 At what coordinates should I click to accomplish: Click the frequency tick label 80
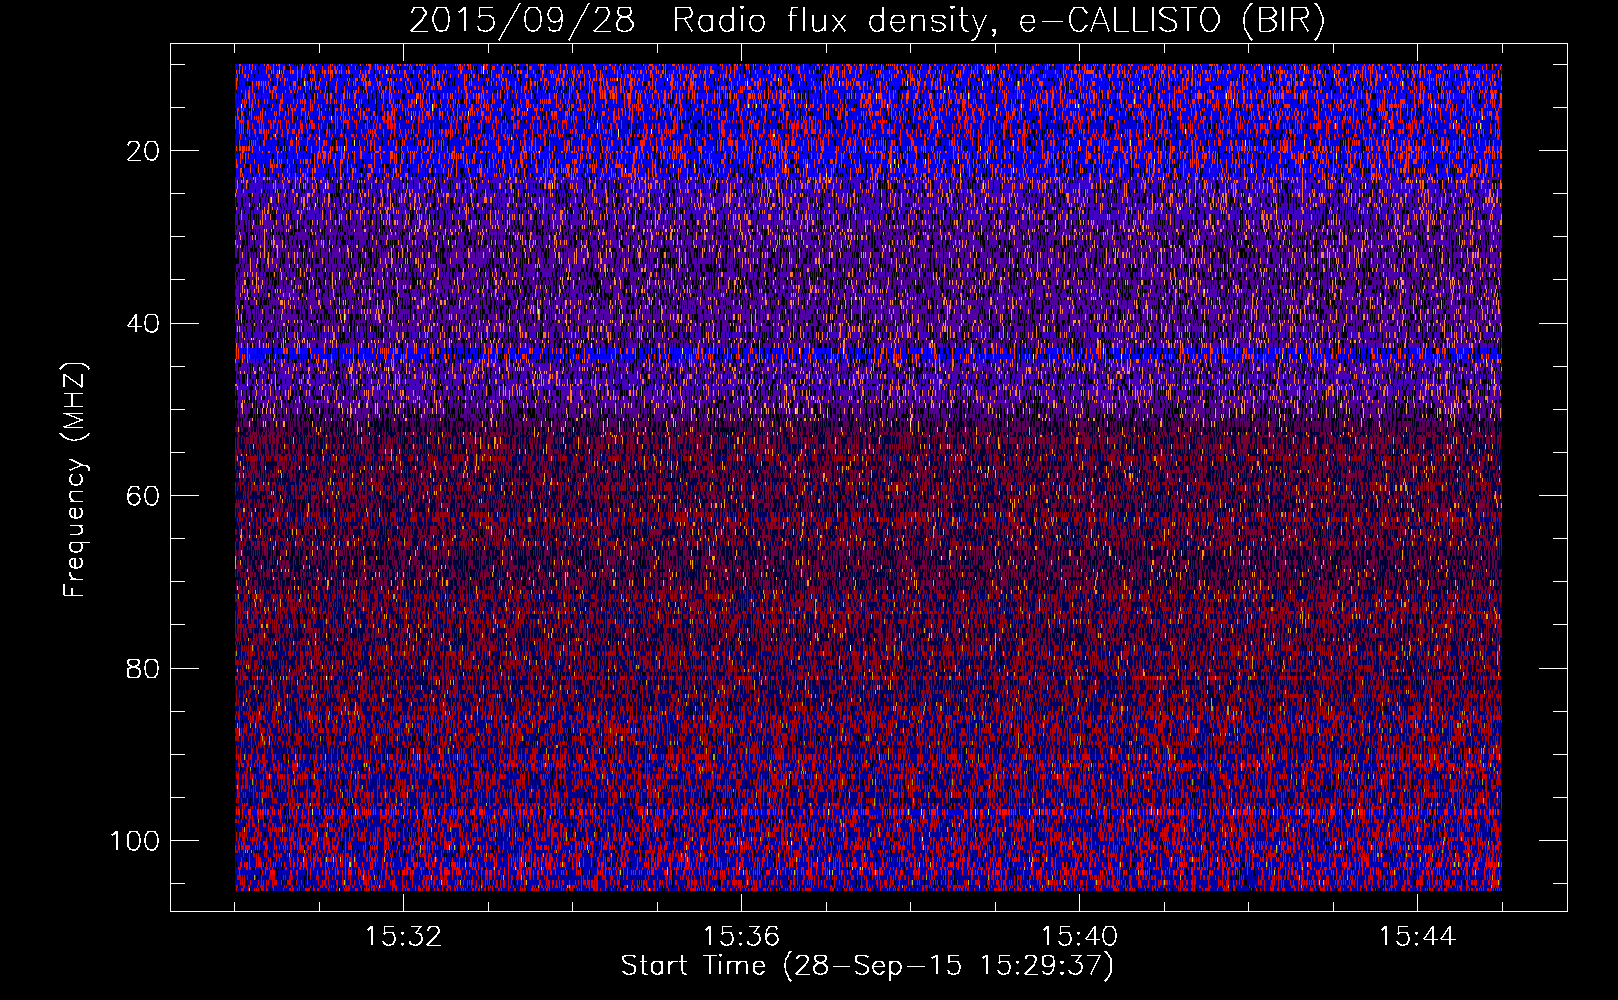click(x=143, y=668)
